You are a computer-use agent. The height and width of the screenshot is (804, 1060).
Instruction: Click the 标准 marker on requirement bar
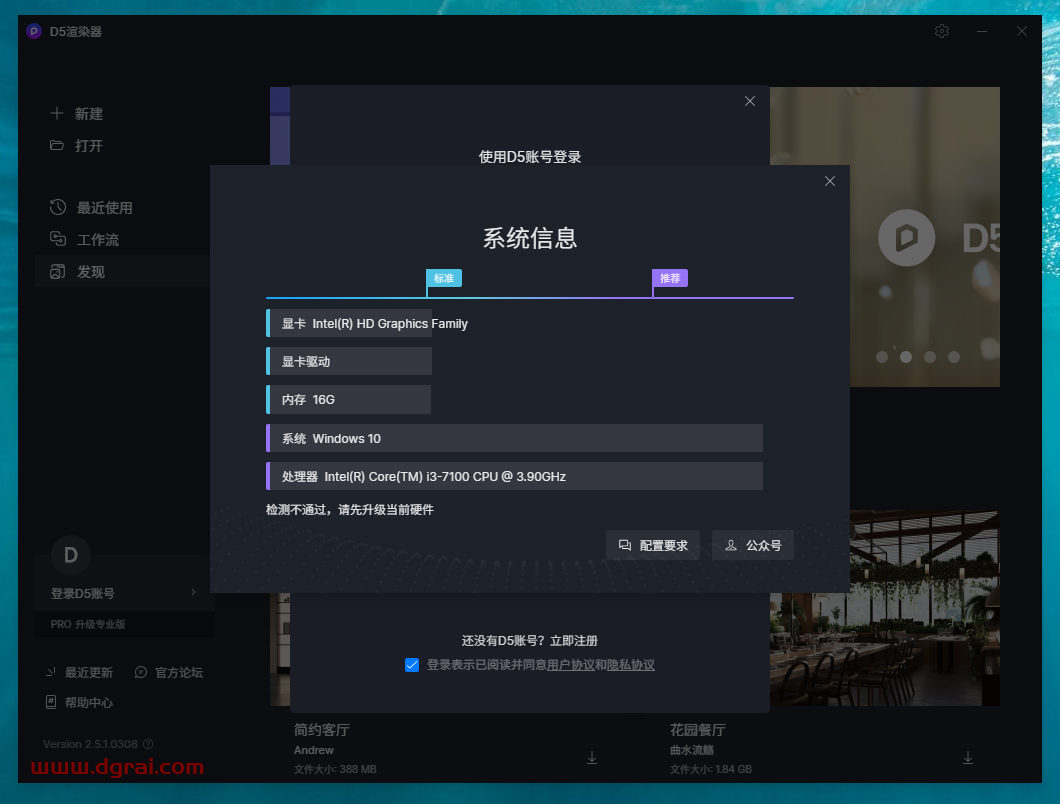(443, 278)
